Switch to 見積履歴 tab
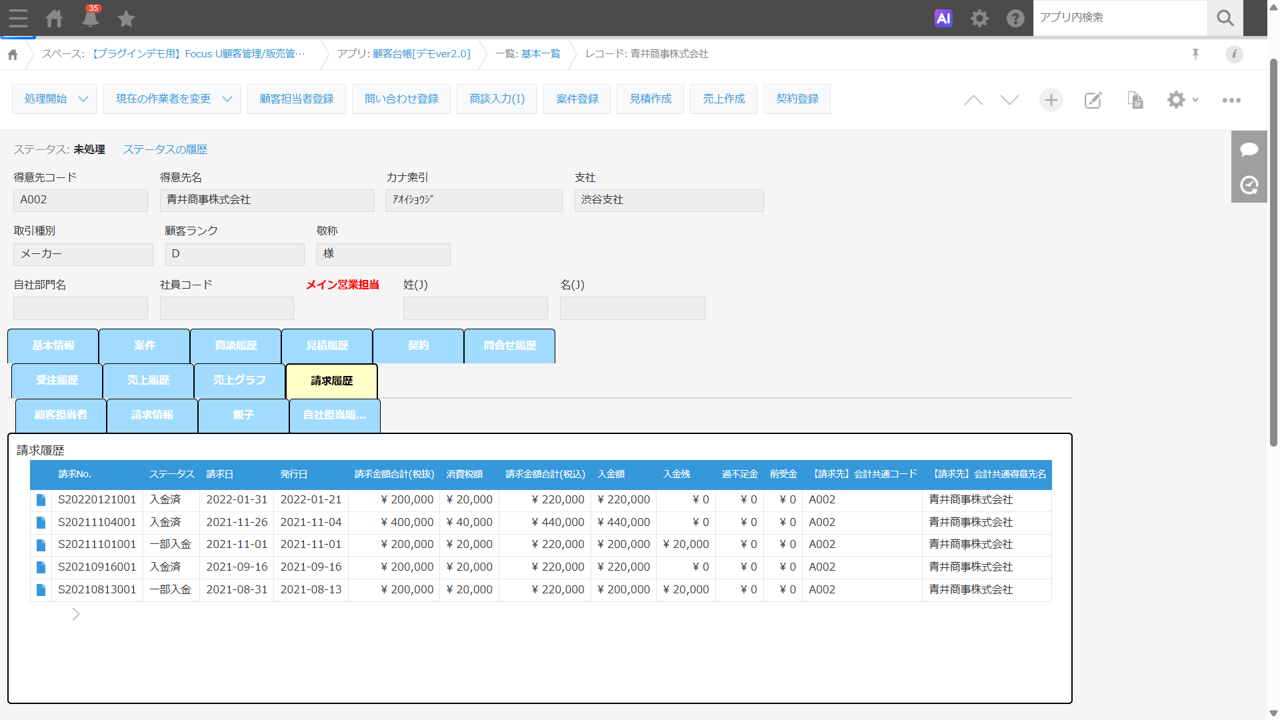This screenshot has height=720, width=1280. point(327,346)
